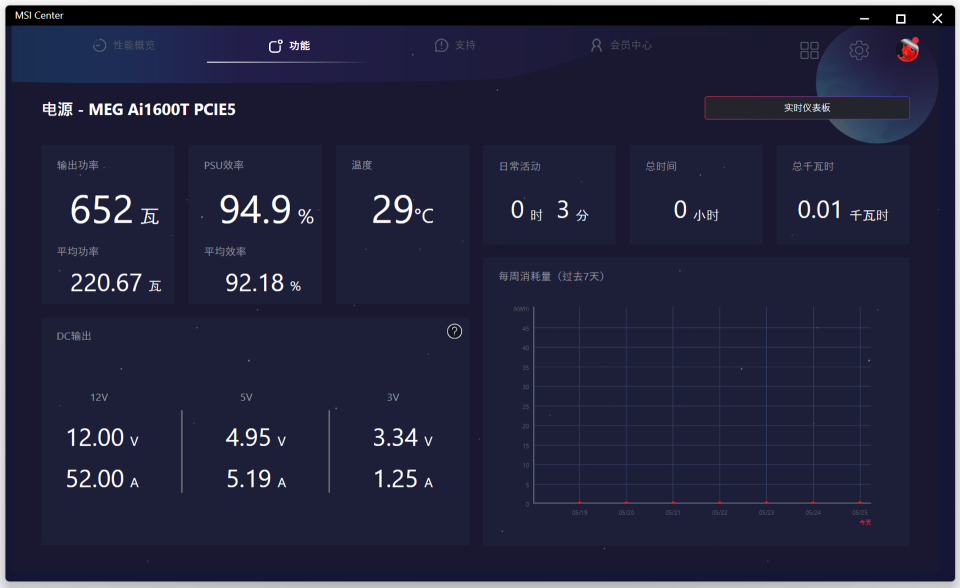The height and width of the screenshot is (588, 960).
Task: Open the 会员中心 tab
Action: coord(621,45)
